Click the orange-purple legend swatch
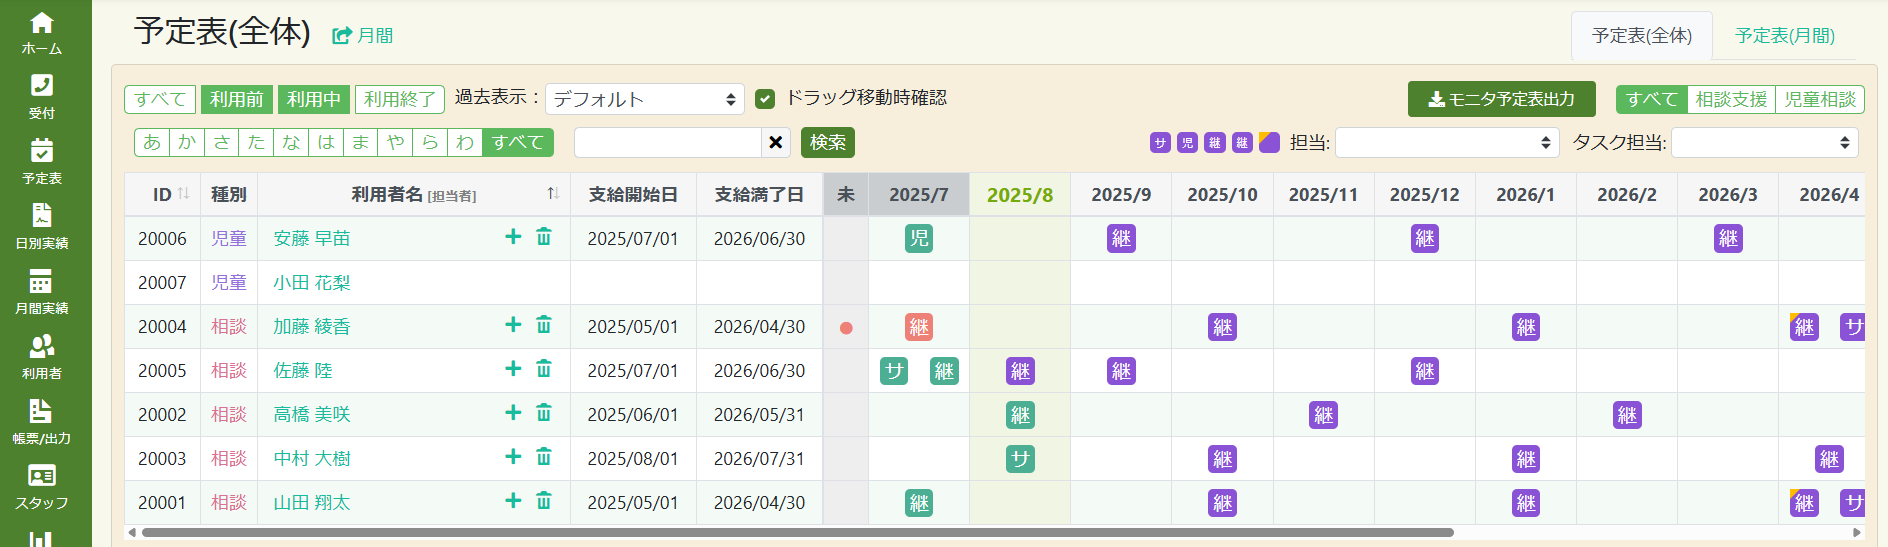 [1269, 142]
